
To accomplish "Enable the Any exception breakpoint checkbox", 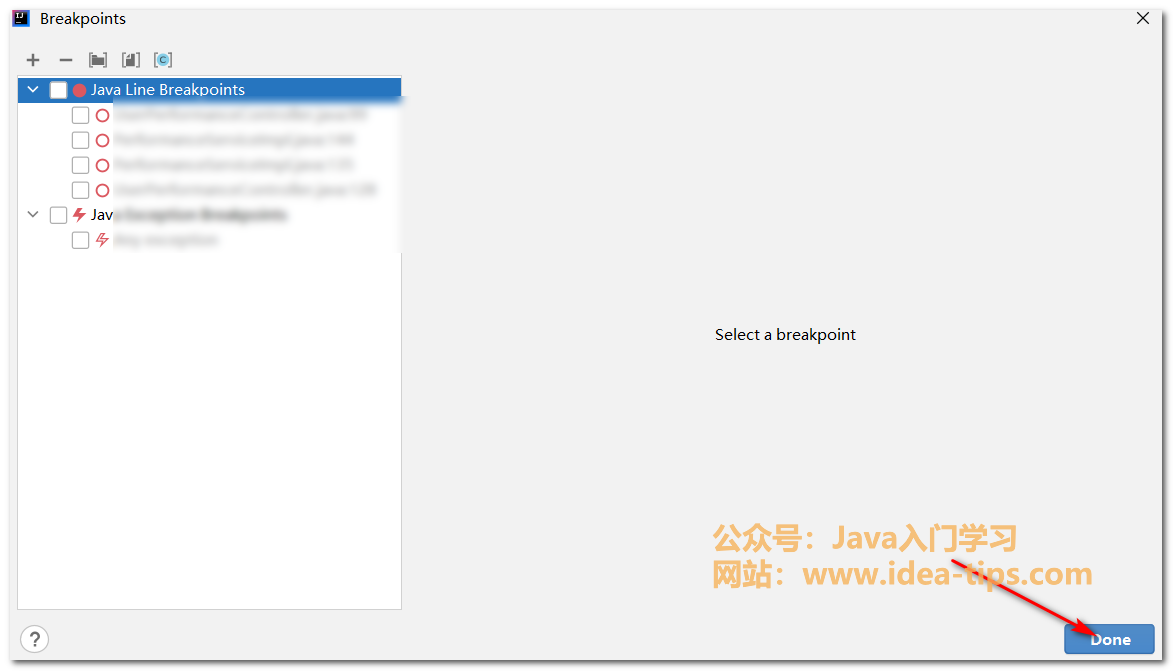I will click(x=80, y=240).
